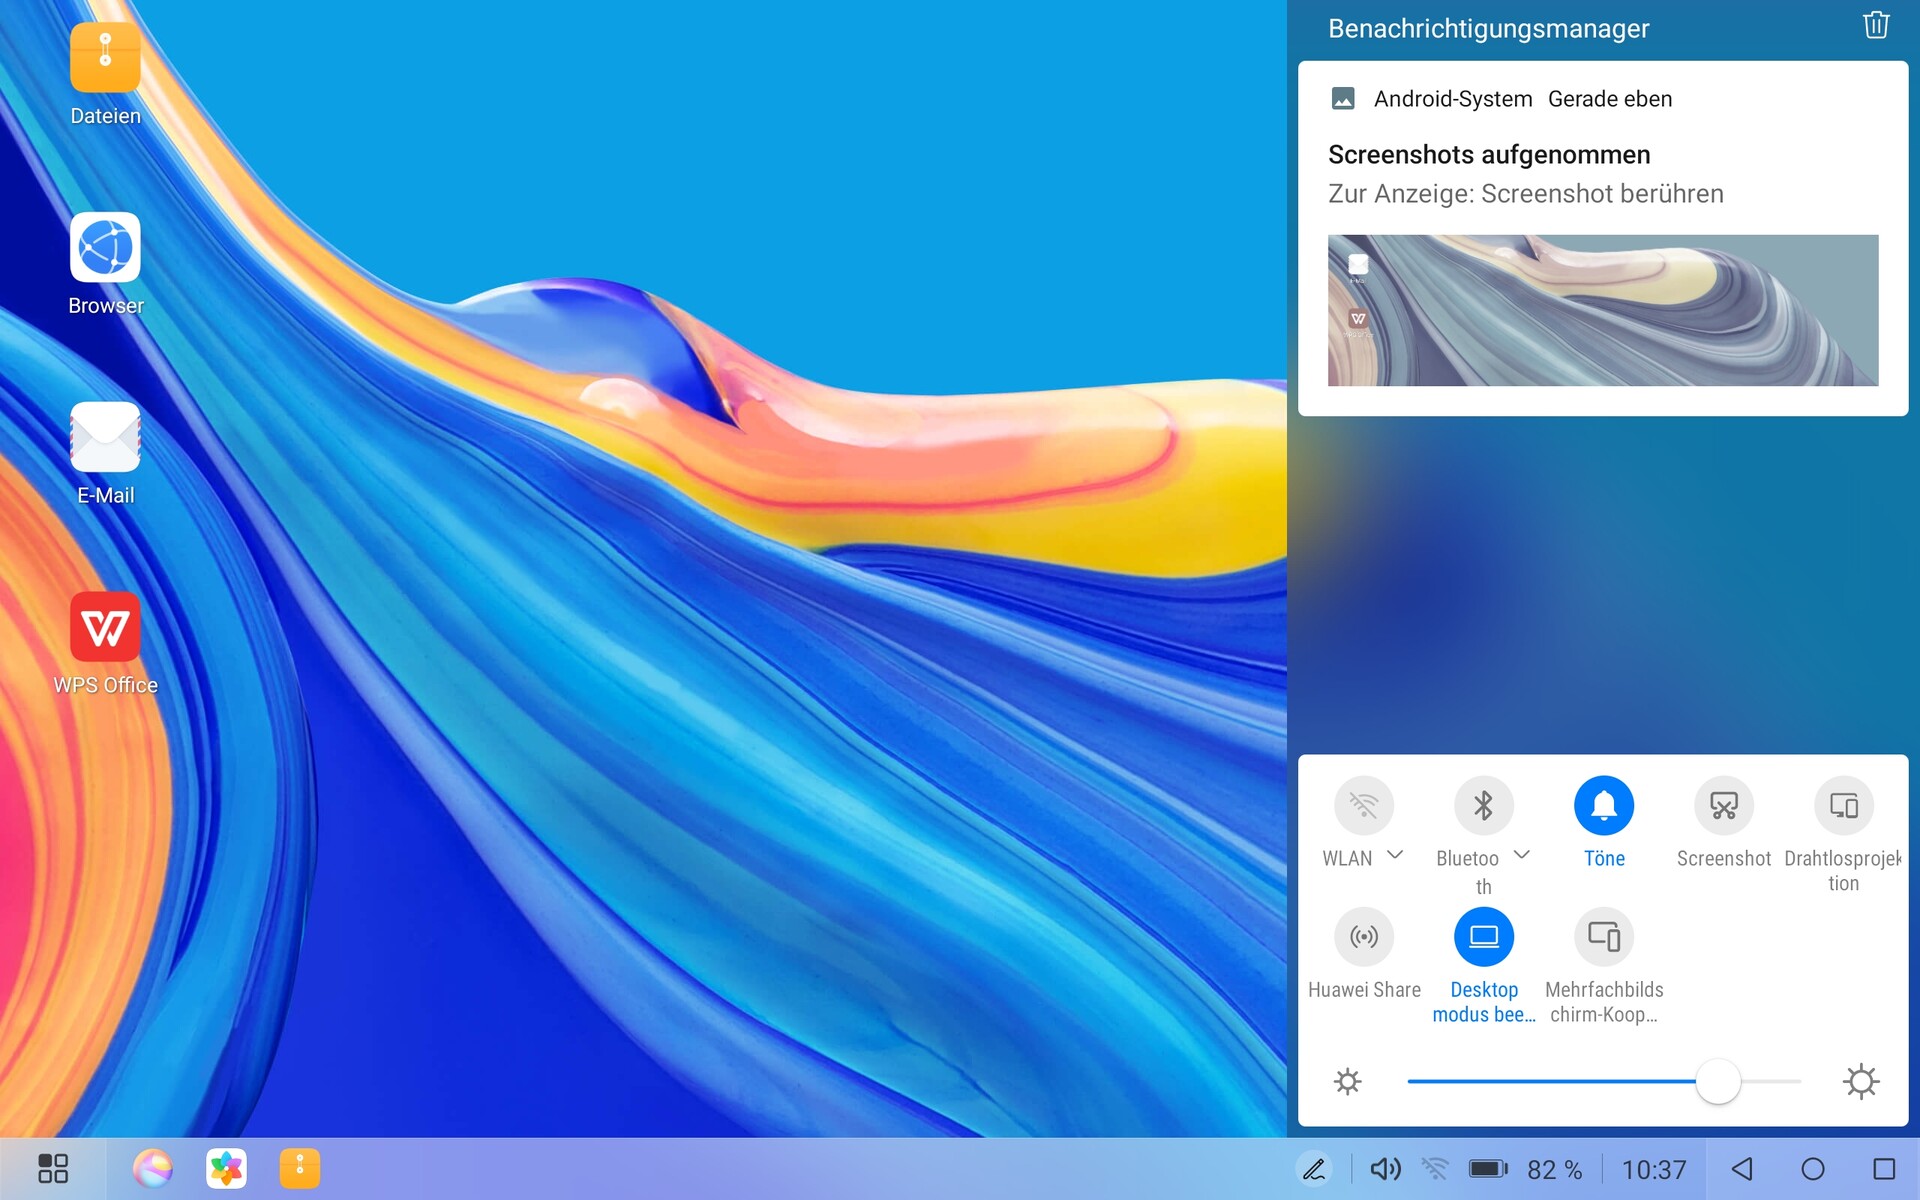The height and width of the screenshot is (1200, 1920).
Task: Launch the Browser desktop icon
Action: coord(105,247)
